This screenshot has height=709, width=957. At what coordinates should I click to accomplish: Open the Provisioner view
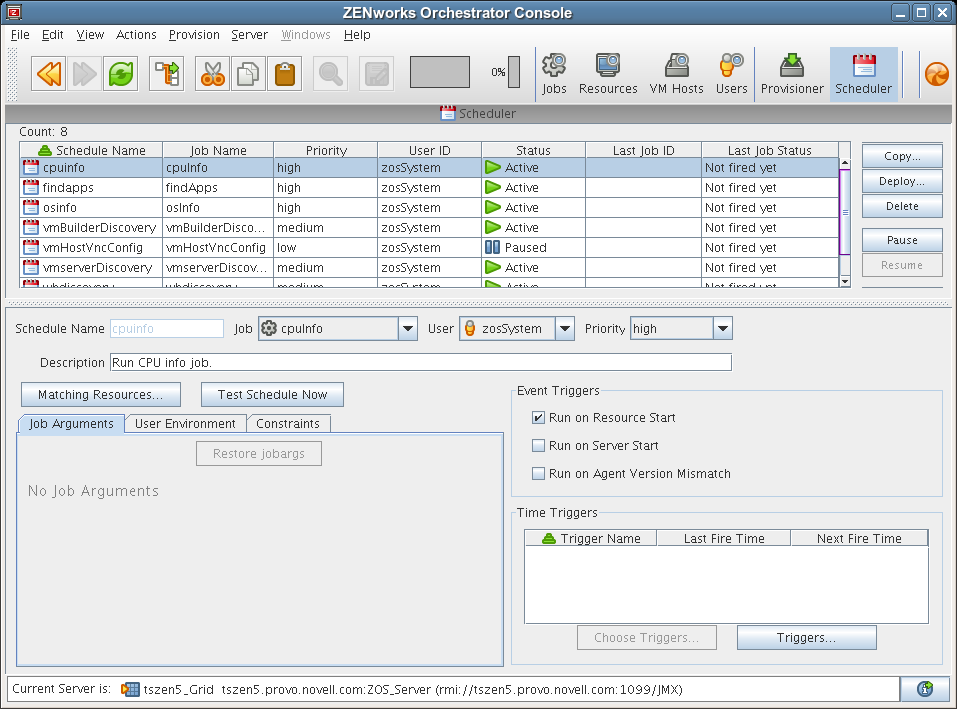pos(792,74)
